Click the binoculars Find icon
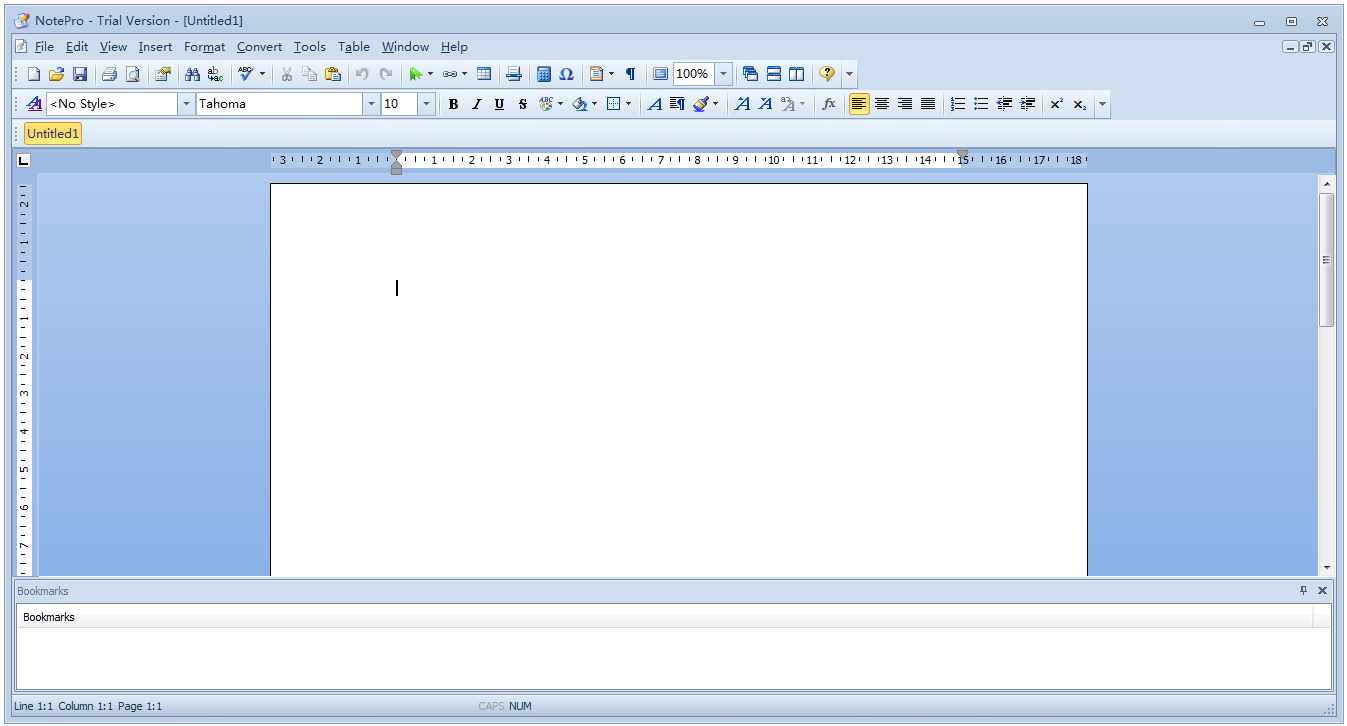This screenshot has width=1347, height=726. tap(192, 74)
